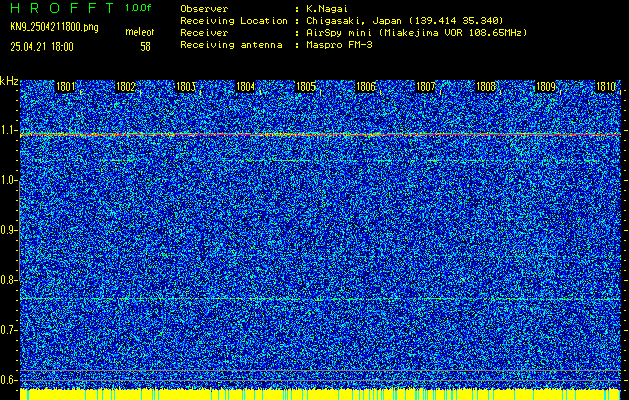Click the 1.00f version label
Viewport: 629px width, 400px height.
tap(138, 8)
